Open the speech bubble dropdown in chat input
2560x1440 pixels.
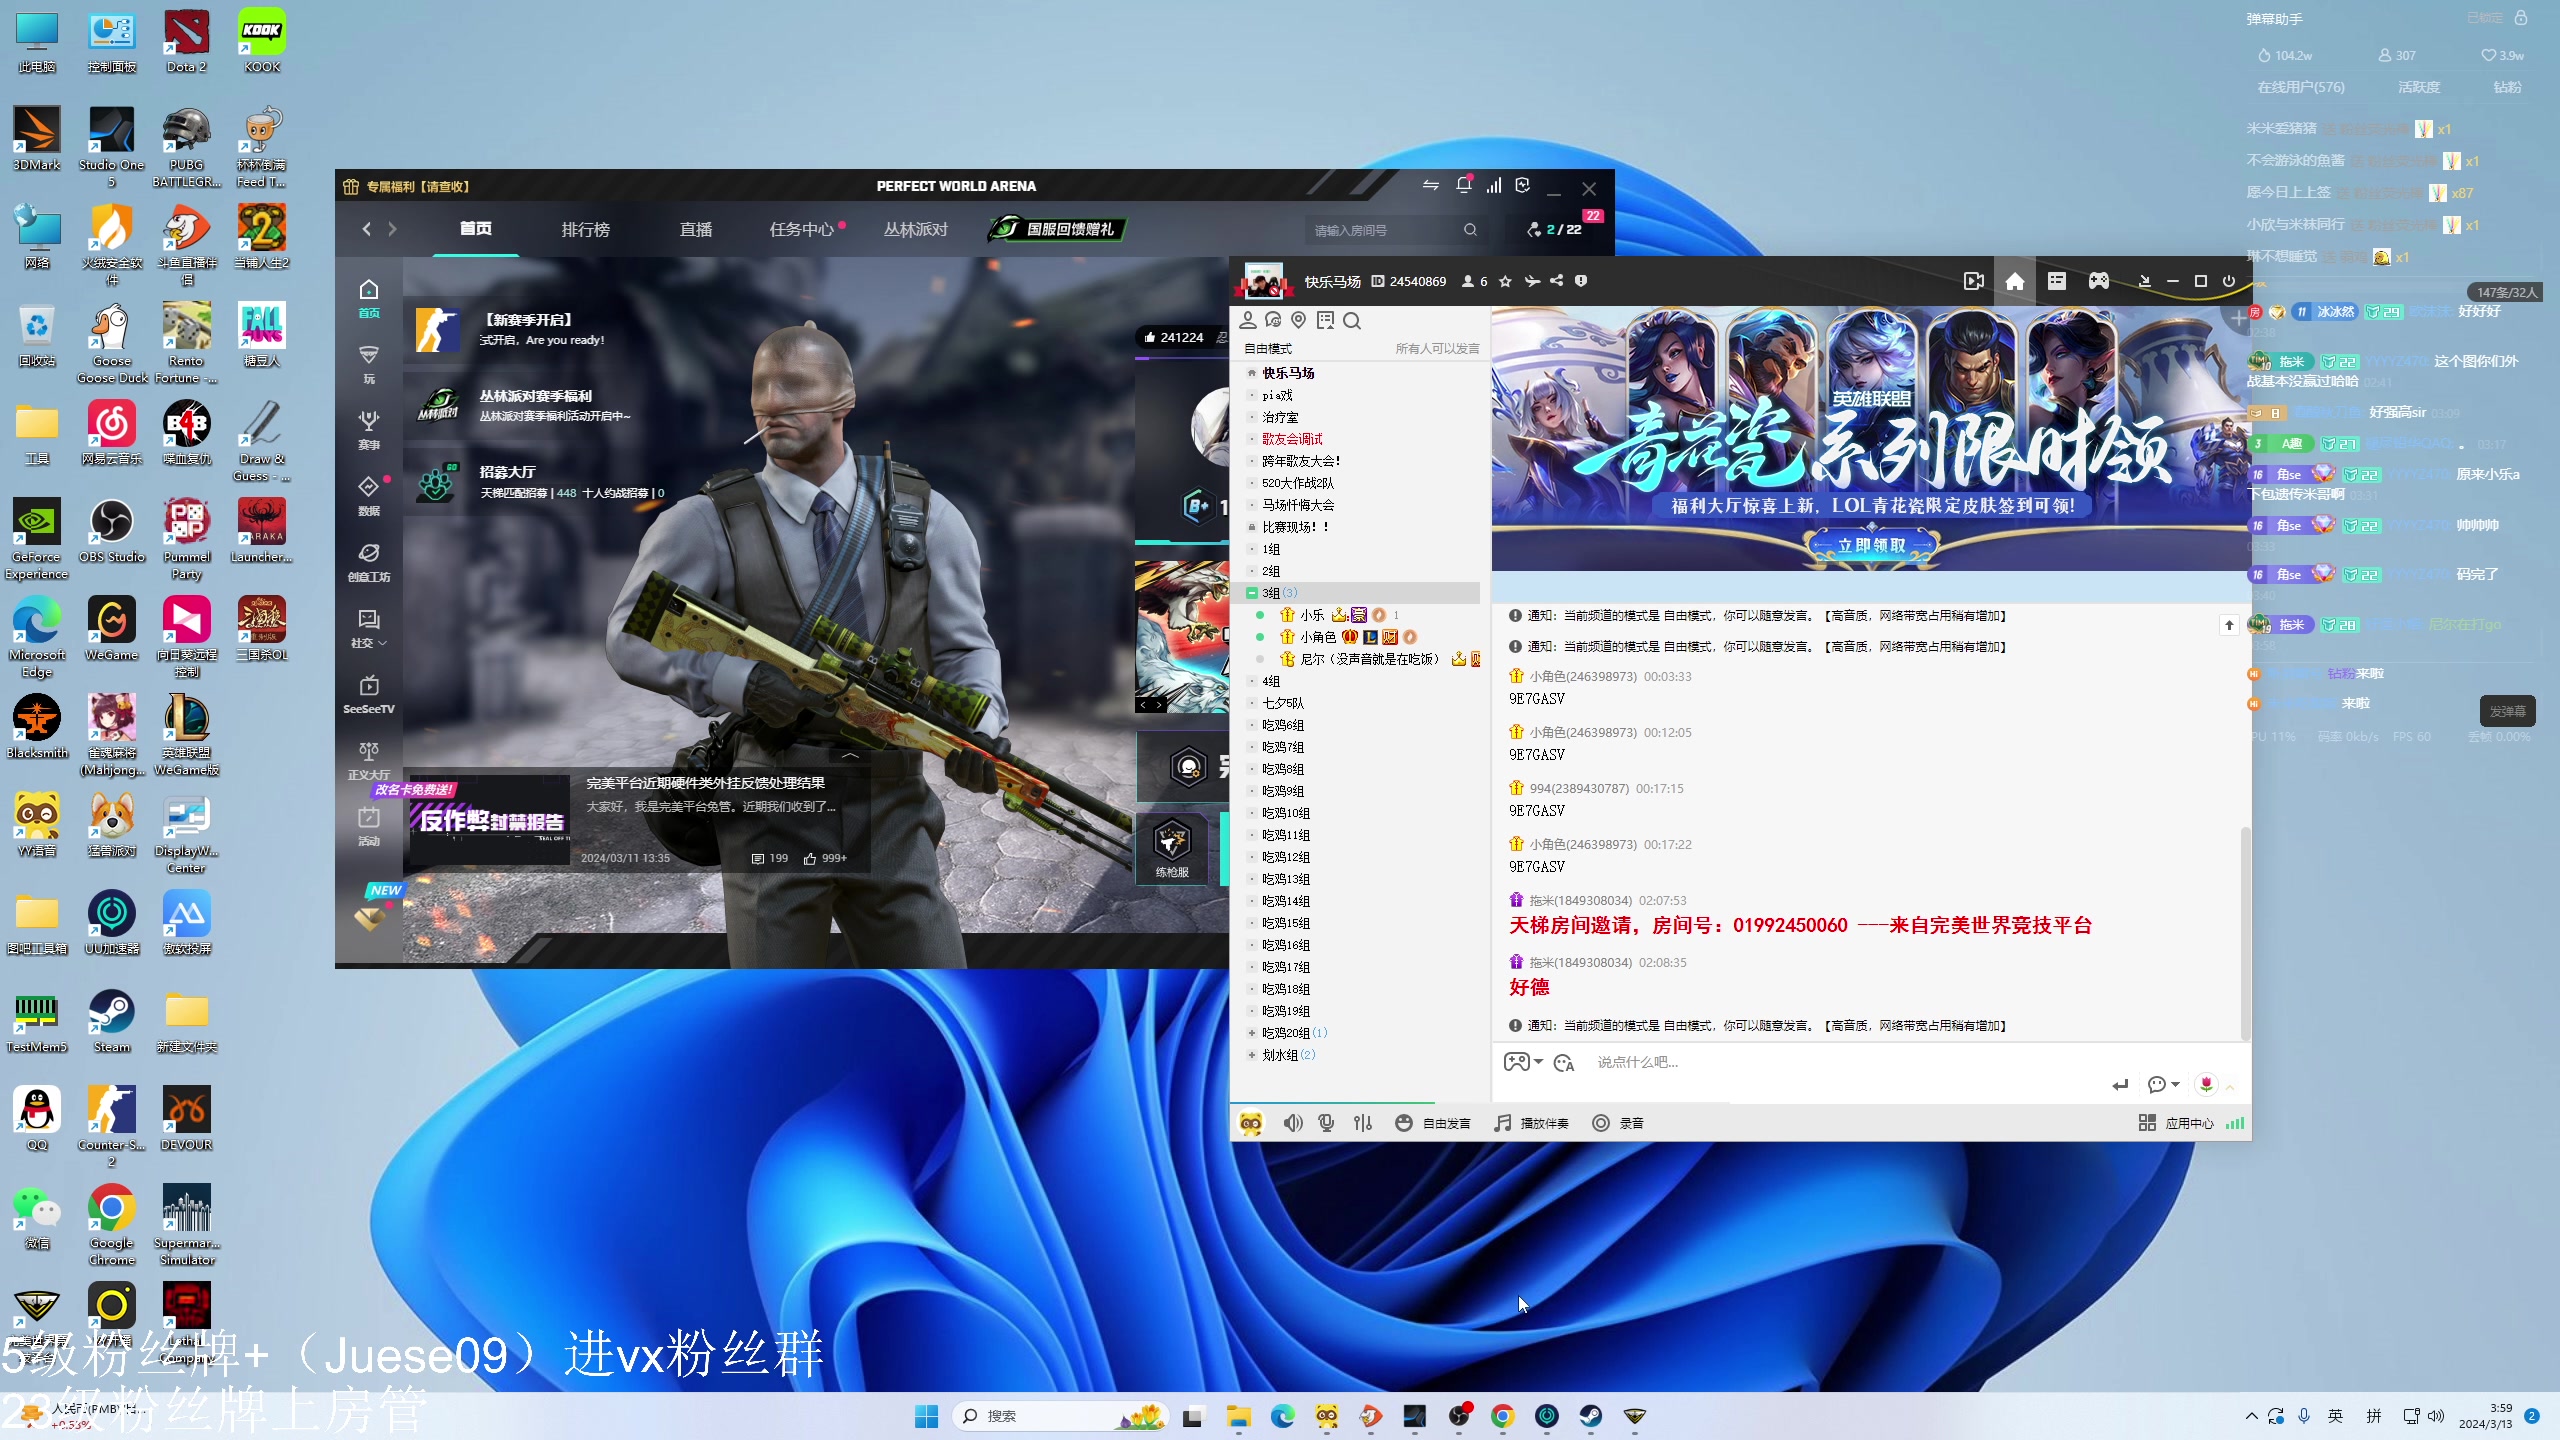[2163, 1084]
